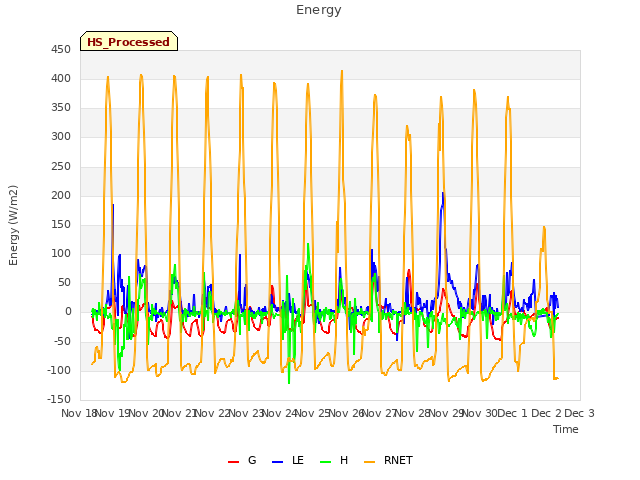Click the Nov 26 x-axis label
The width and height of the screenshot is (640, 480).
click(x=347, y=413)
